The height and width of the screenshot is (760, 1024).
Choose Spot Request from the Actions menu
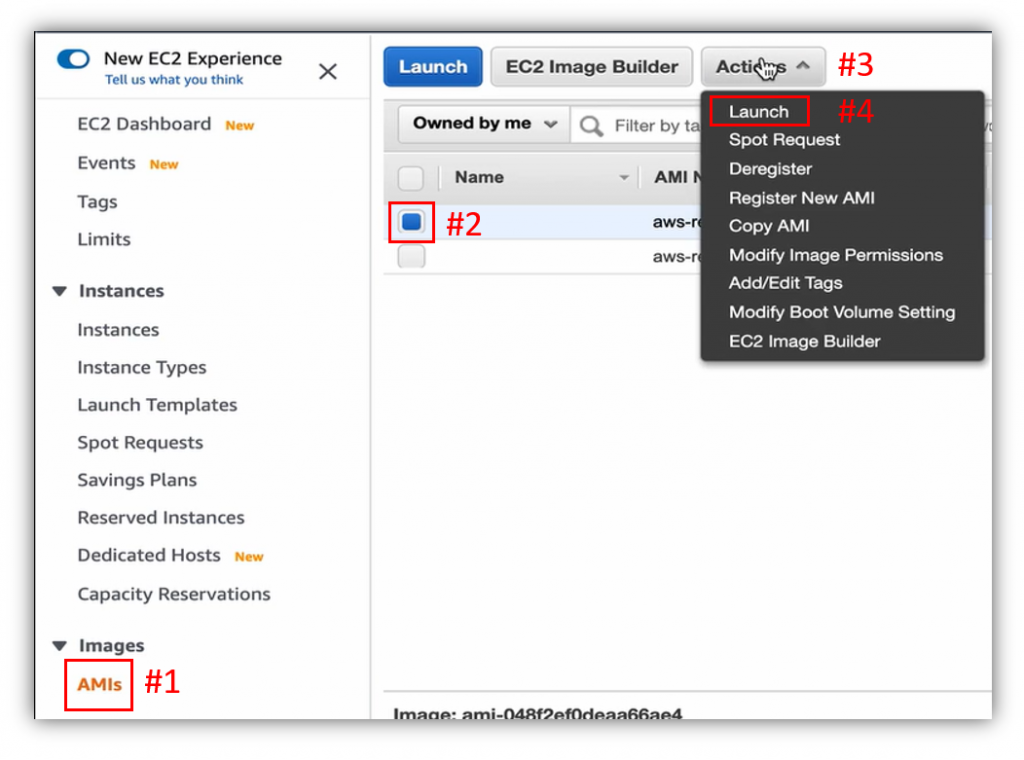tap(784, 140)
